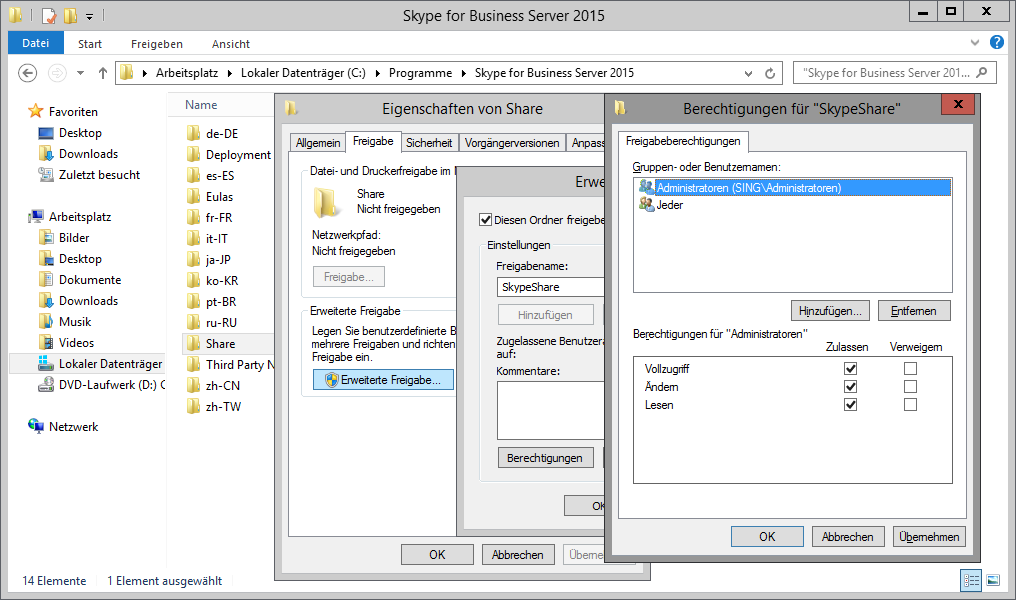Switch to details view icon in status bar

coord(971,581)
